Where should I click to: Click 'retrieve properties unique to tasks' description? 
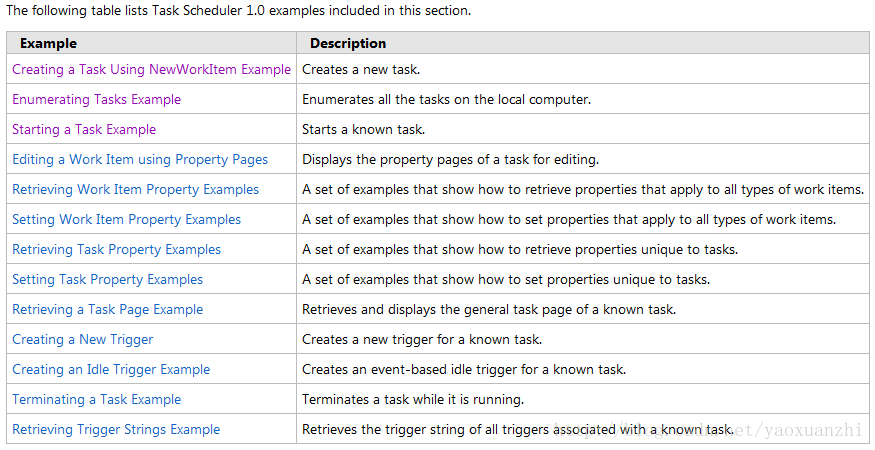pos(520,250)
